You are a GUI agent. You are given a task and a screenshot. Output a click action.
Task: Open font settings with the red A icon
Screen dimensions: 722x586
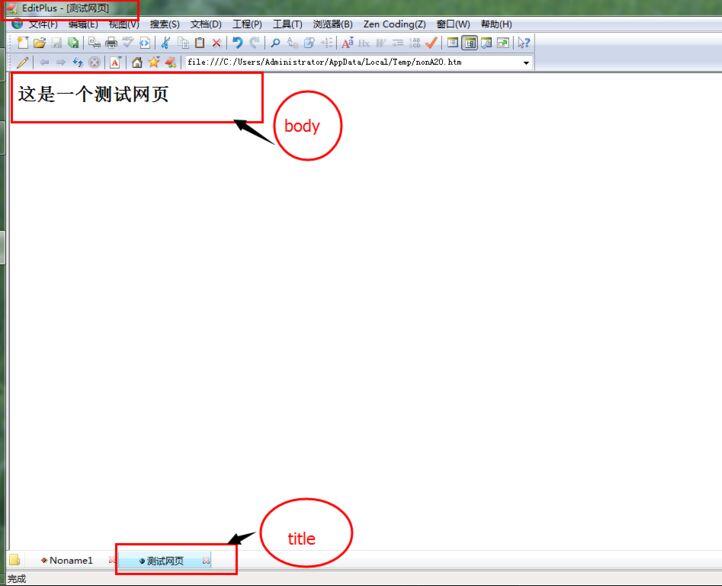coord(348,43)
